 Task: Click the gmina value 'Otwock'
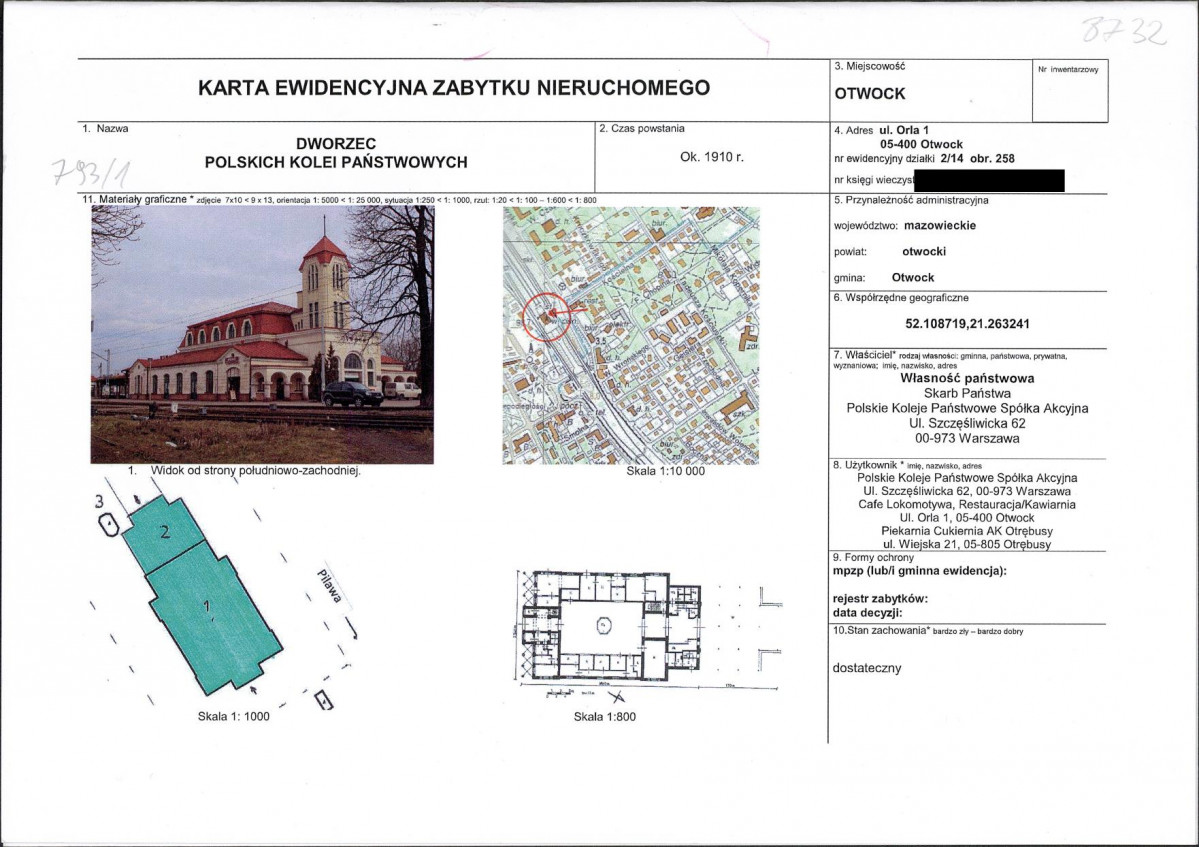913,277
